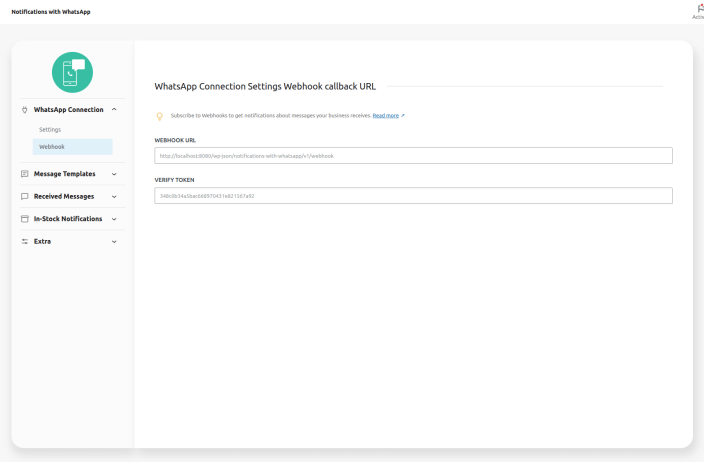Expand the In-Stock Notifications chevron
Viewport: 704px width, 462px height.
click(x=114, y=219)
